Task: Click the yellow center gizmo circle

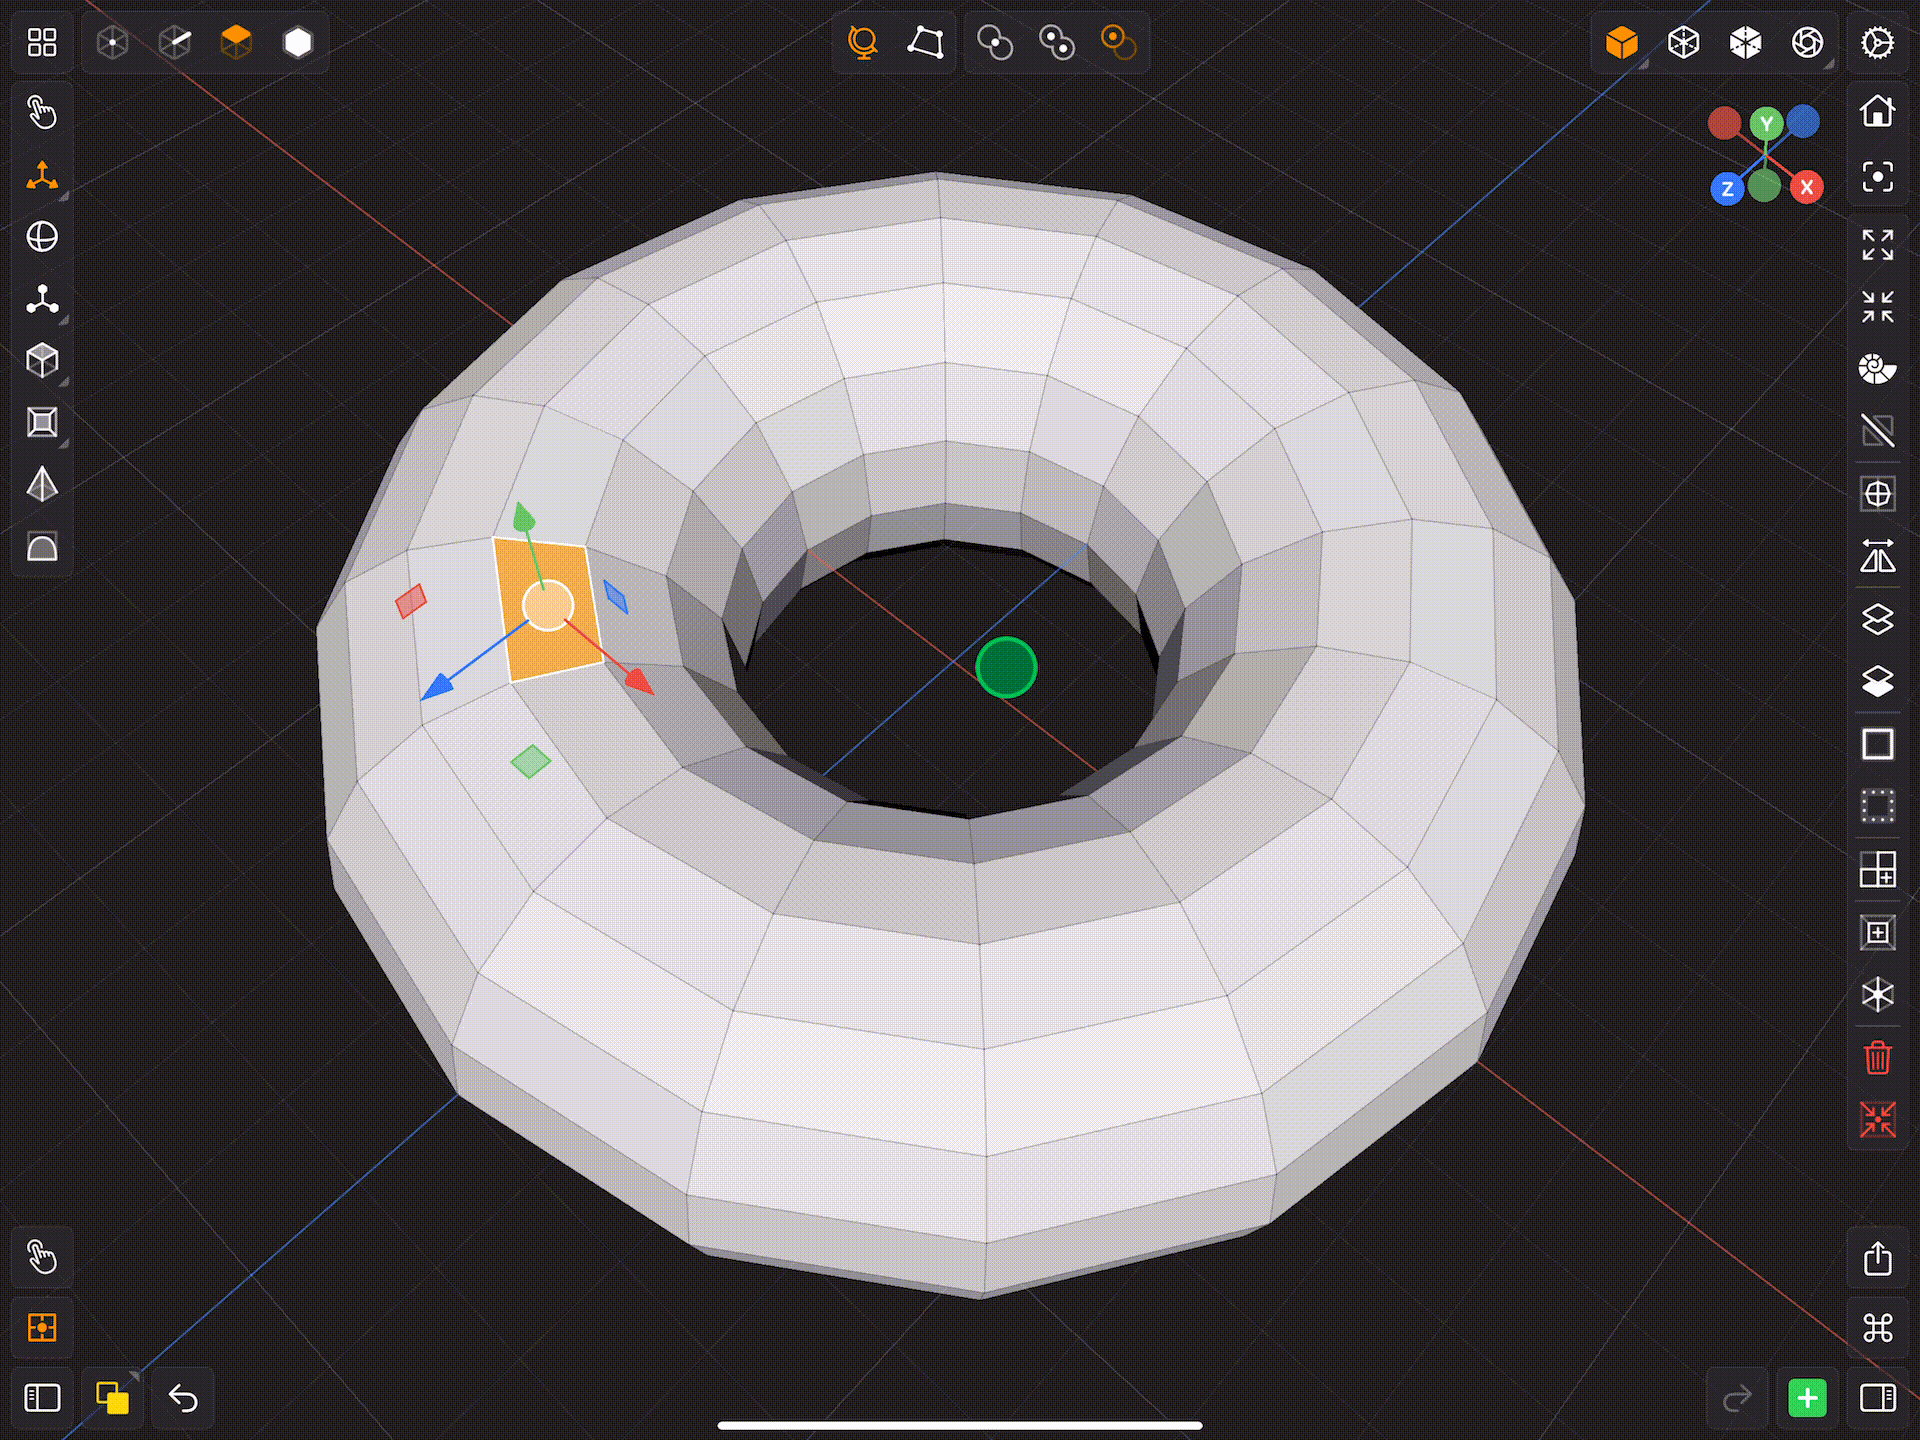Action: pos(548,605)
